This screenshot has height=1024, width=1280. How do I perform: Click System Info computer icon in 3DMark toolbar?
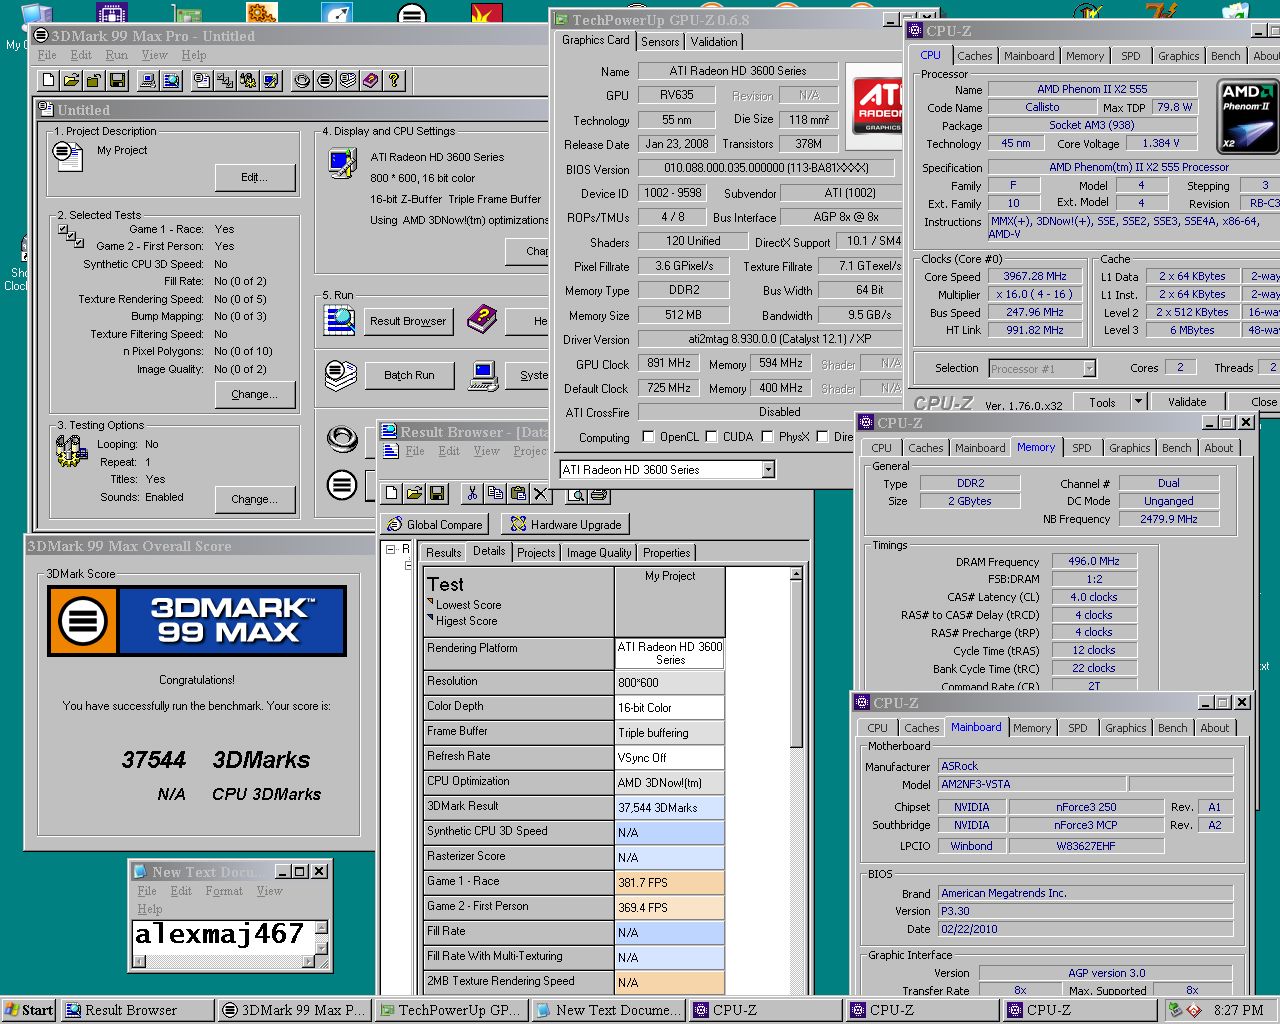tap(148, 80)
